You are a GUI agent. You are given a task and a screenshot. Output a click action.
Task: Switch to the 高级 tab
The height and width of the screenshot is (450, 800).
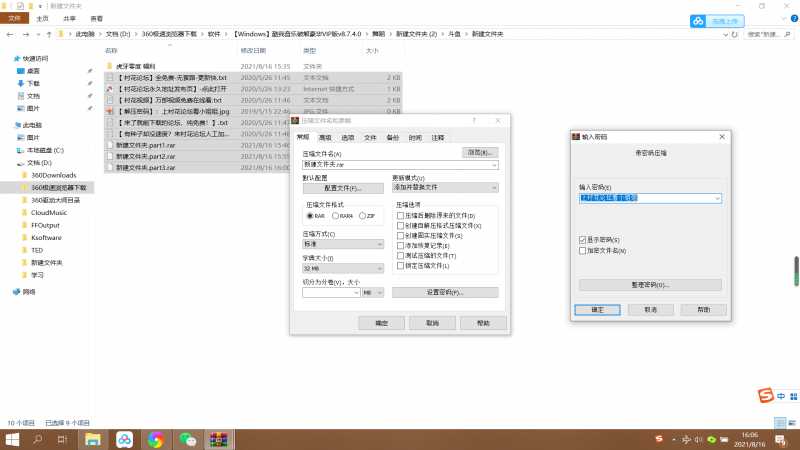tap(324, 137)
